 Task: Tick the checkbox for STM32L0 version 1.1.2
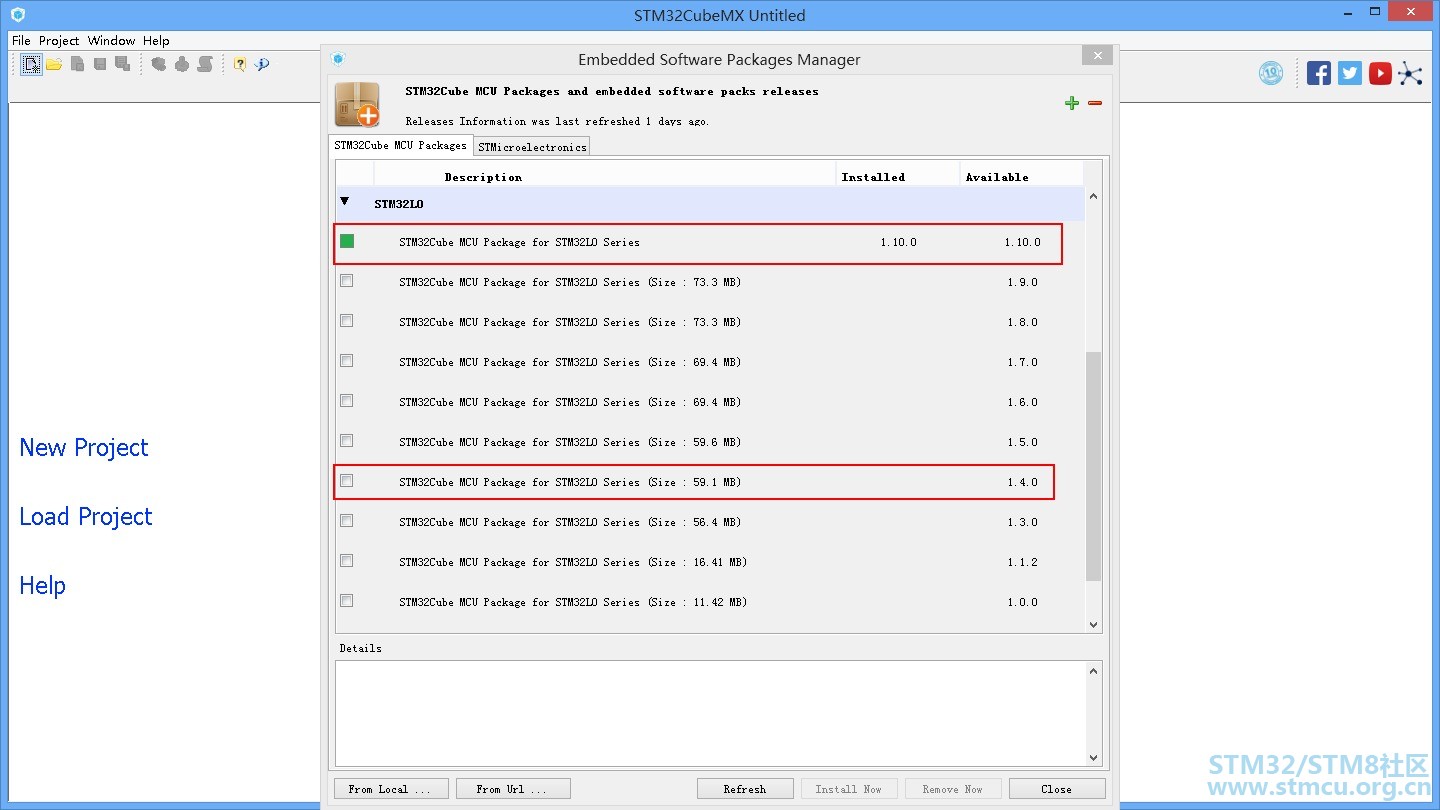[347, 561]
